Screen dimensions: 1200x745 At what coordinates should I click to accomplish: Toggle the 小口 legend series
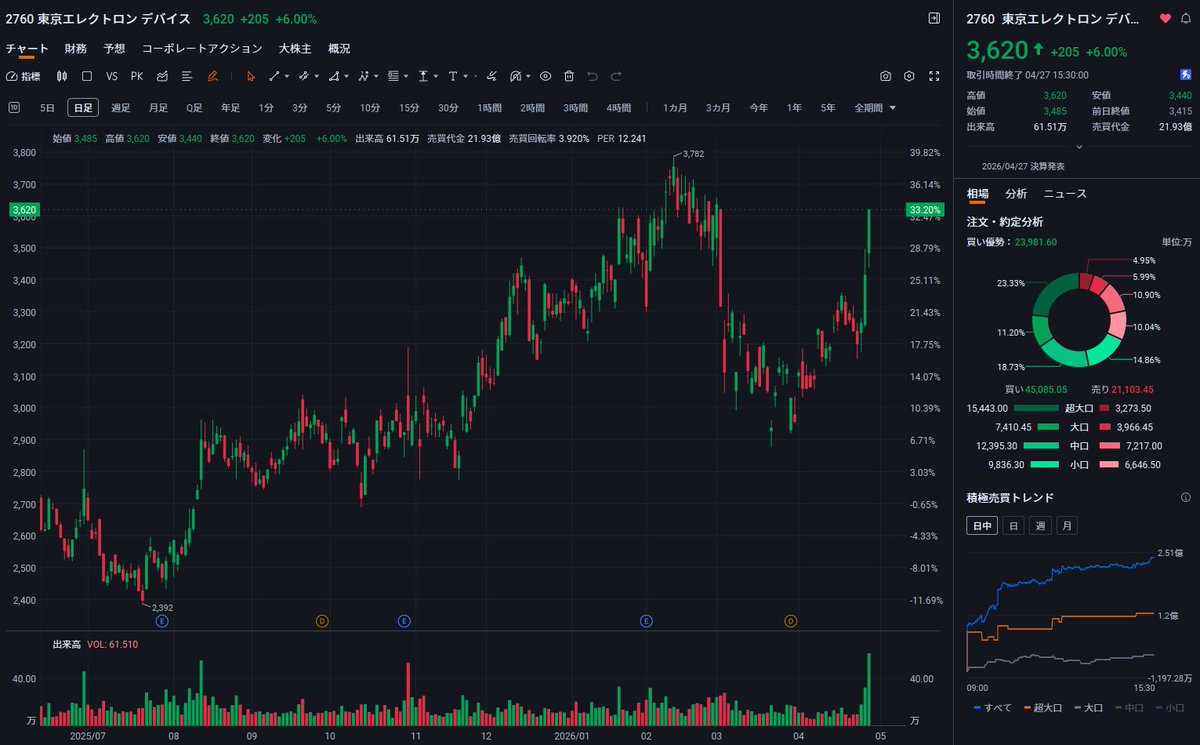1168,708
